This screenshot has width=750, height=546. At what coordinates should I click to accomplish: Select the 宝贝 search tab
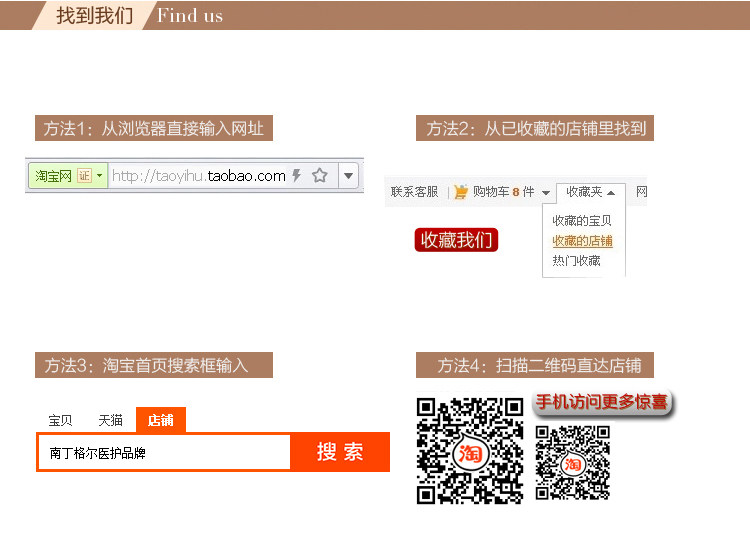tap(60, 420)
